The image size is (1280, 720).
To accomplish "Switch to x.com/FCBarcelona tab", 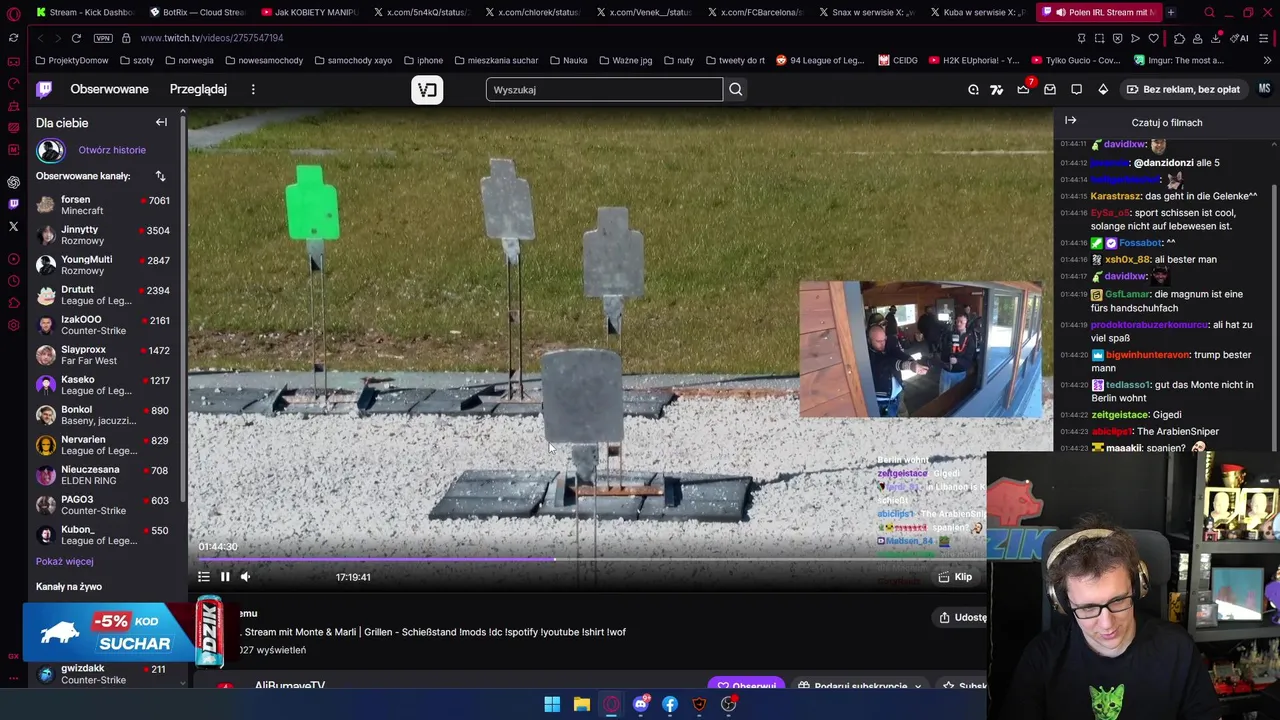I will (x=754, y=12).
